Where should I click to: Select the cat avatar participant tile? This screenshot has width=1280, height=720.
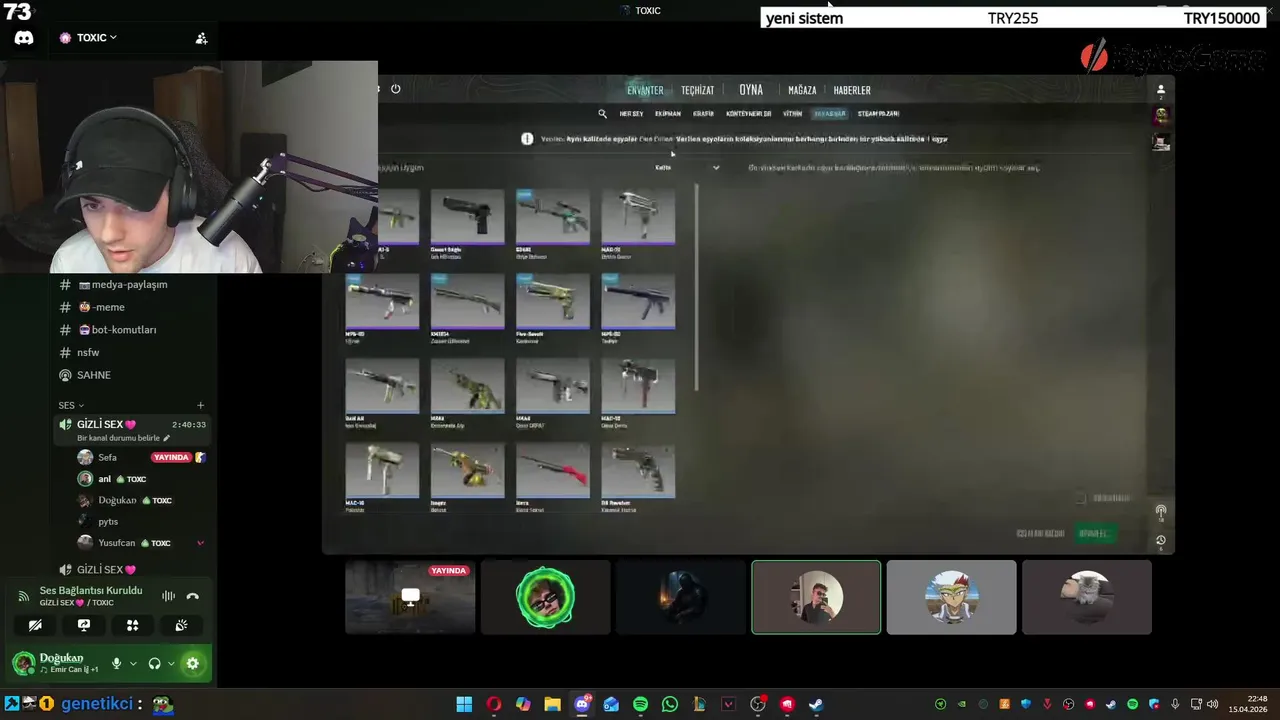(x=1087, y=597)
